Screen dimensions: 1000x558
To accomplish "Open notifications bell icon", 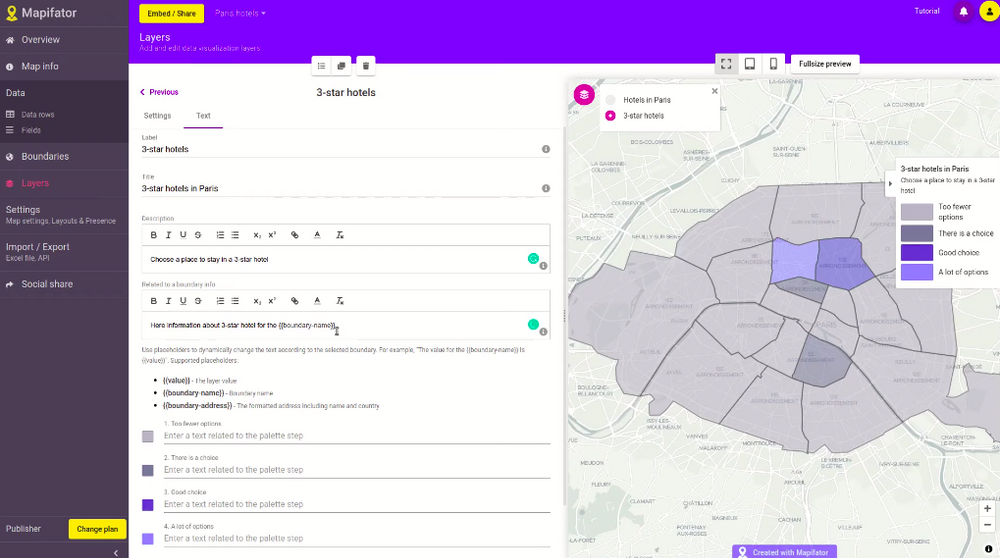I will pyautogui.click(x=963, y=11).
